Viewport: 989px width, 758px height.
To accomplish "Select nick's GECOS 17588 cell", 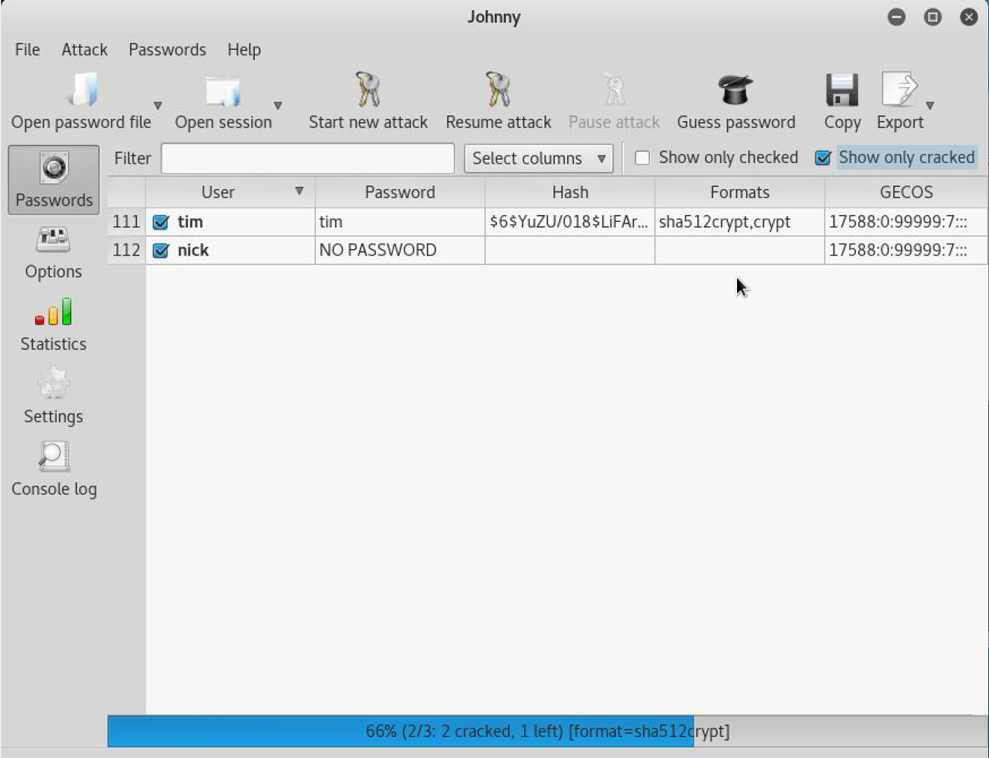I will [x=906, y=250].
